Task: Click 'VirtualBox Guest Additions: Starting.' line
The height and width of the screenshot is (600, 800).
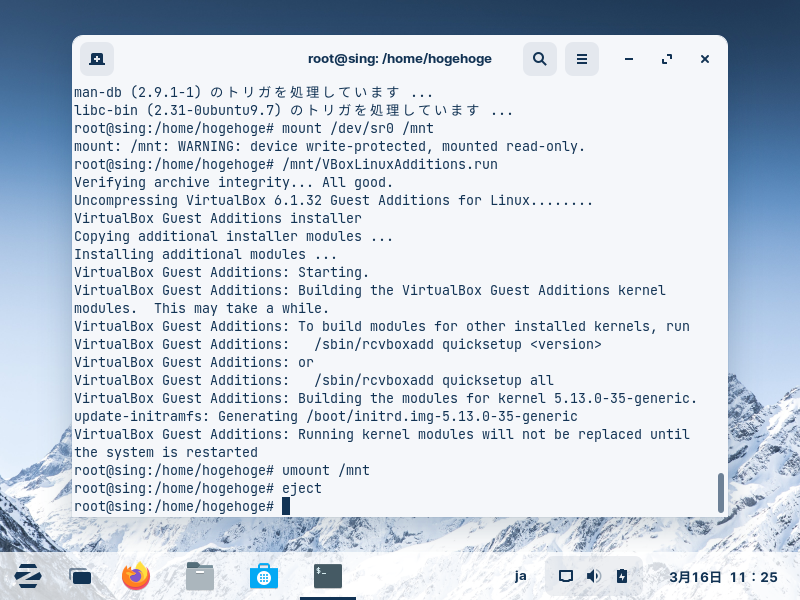Action: [221, 272]
